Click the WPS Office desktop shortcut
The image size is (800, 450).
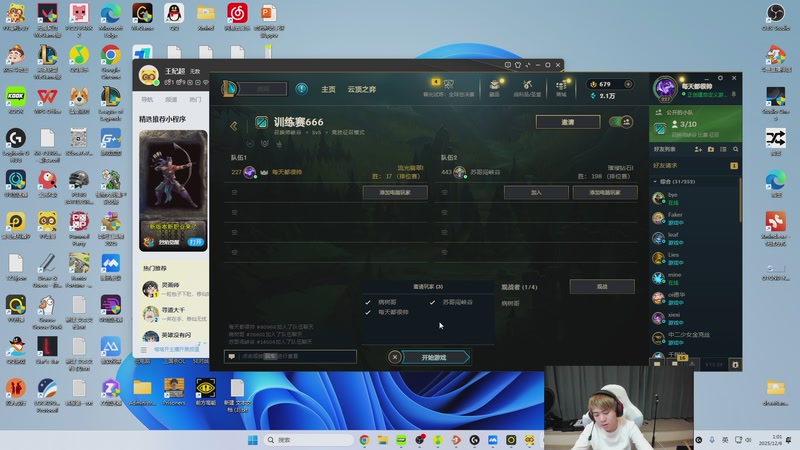(x=47, y=101)
